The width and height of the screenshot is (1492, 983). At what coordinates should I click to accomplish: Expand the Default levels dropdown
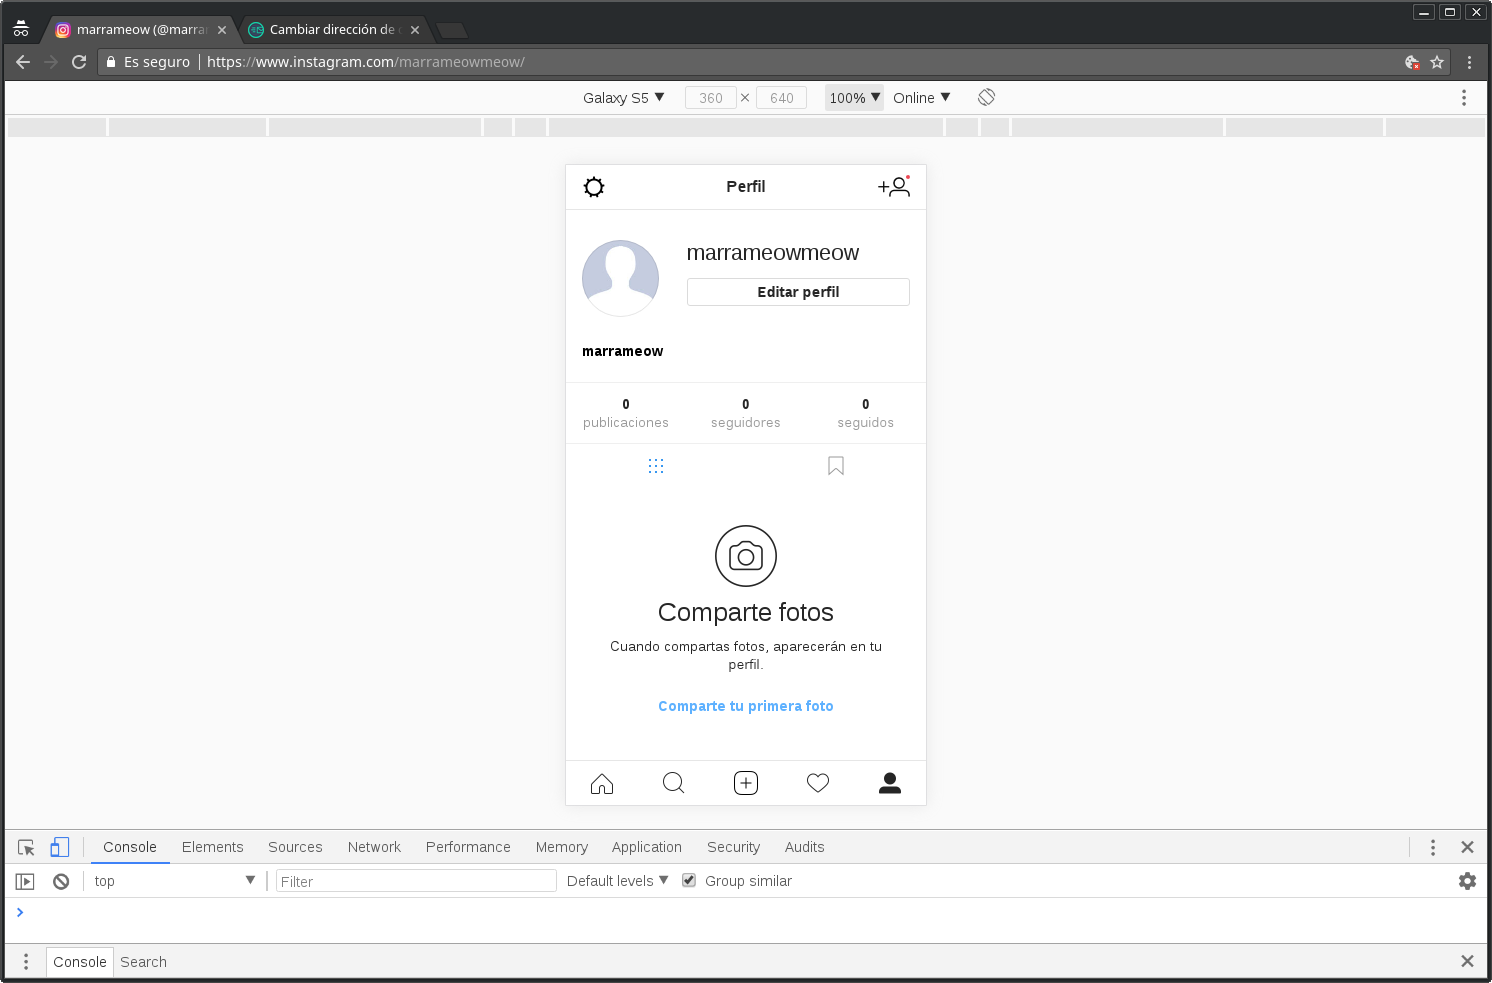coord(617,881)
